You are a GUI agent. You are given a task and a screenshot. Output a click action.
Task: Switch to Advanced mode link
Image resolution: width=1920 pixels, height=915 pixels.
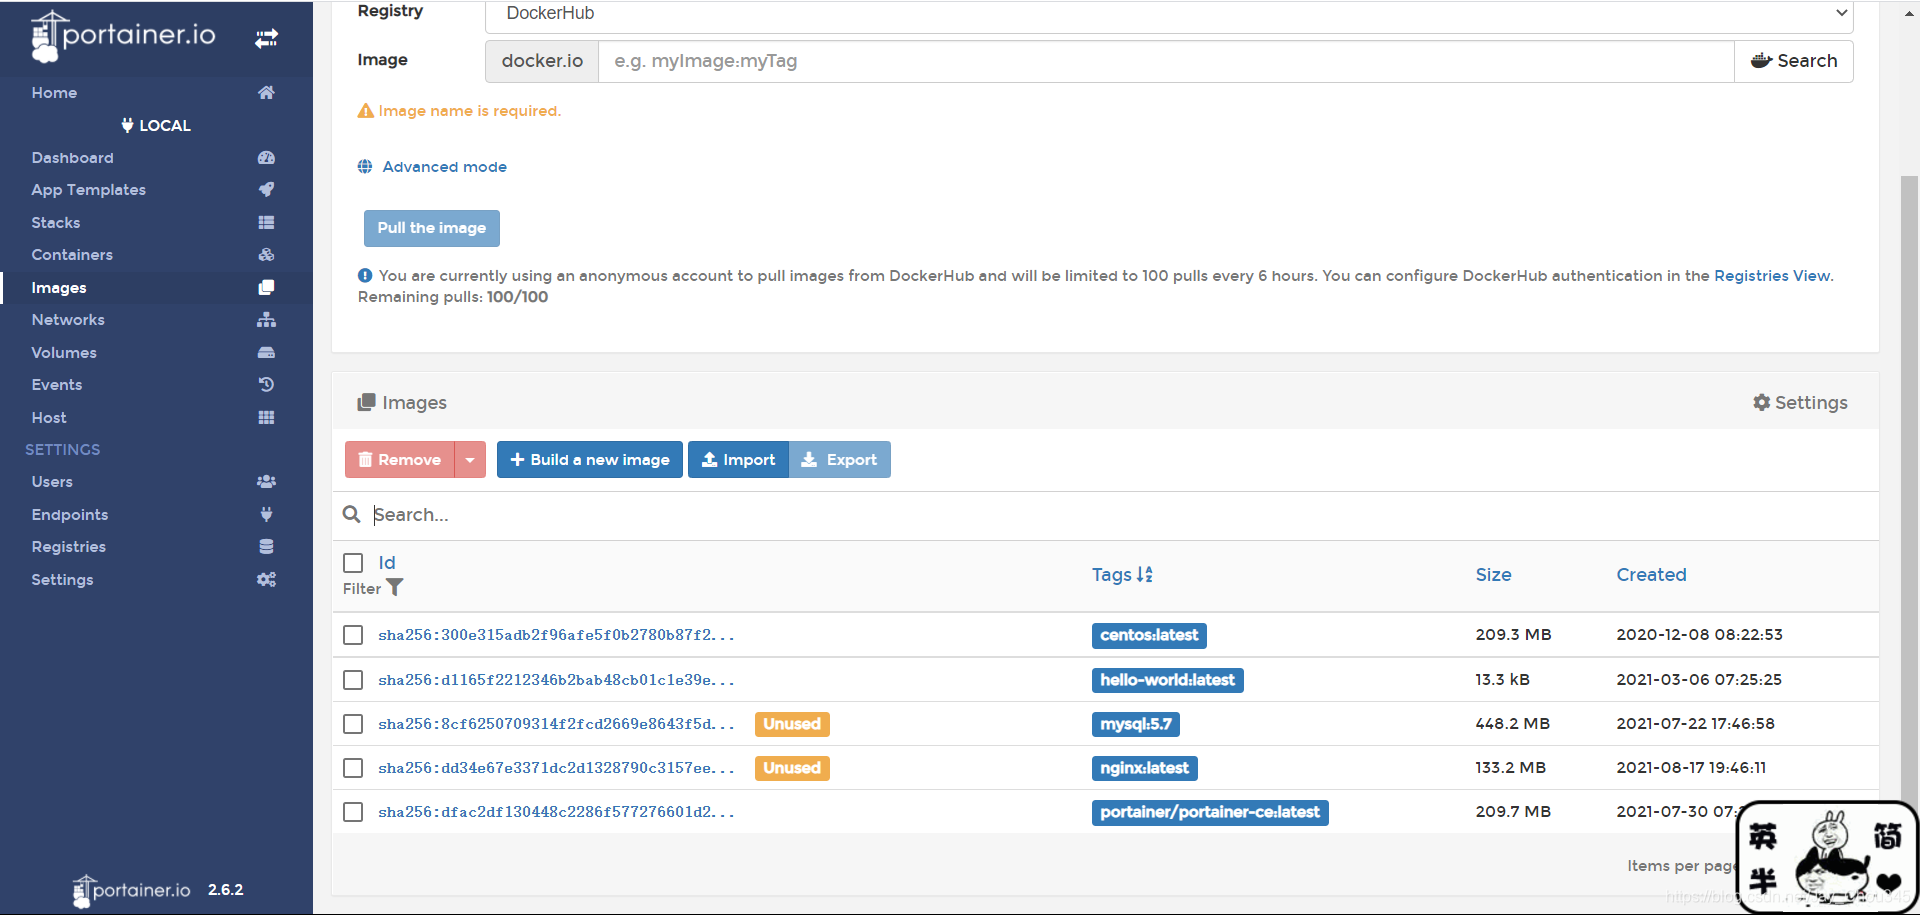click(x=444, y=167)
